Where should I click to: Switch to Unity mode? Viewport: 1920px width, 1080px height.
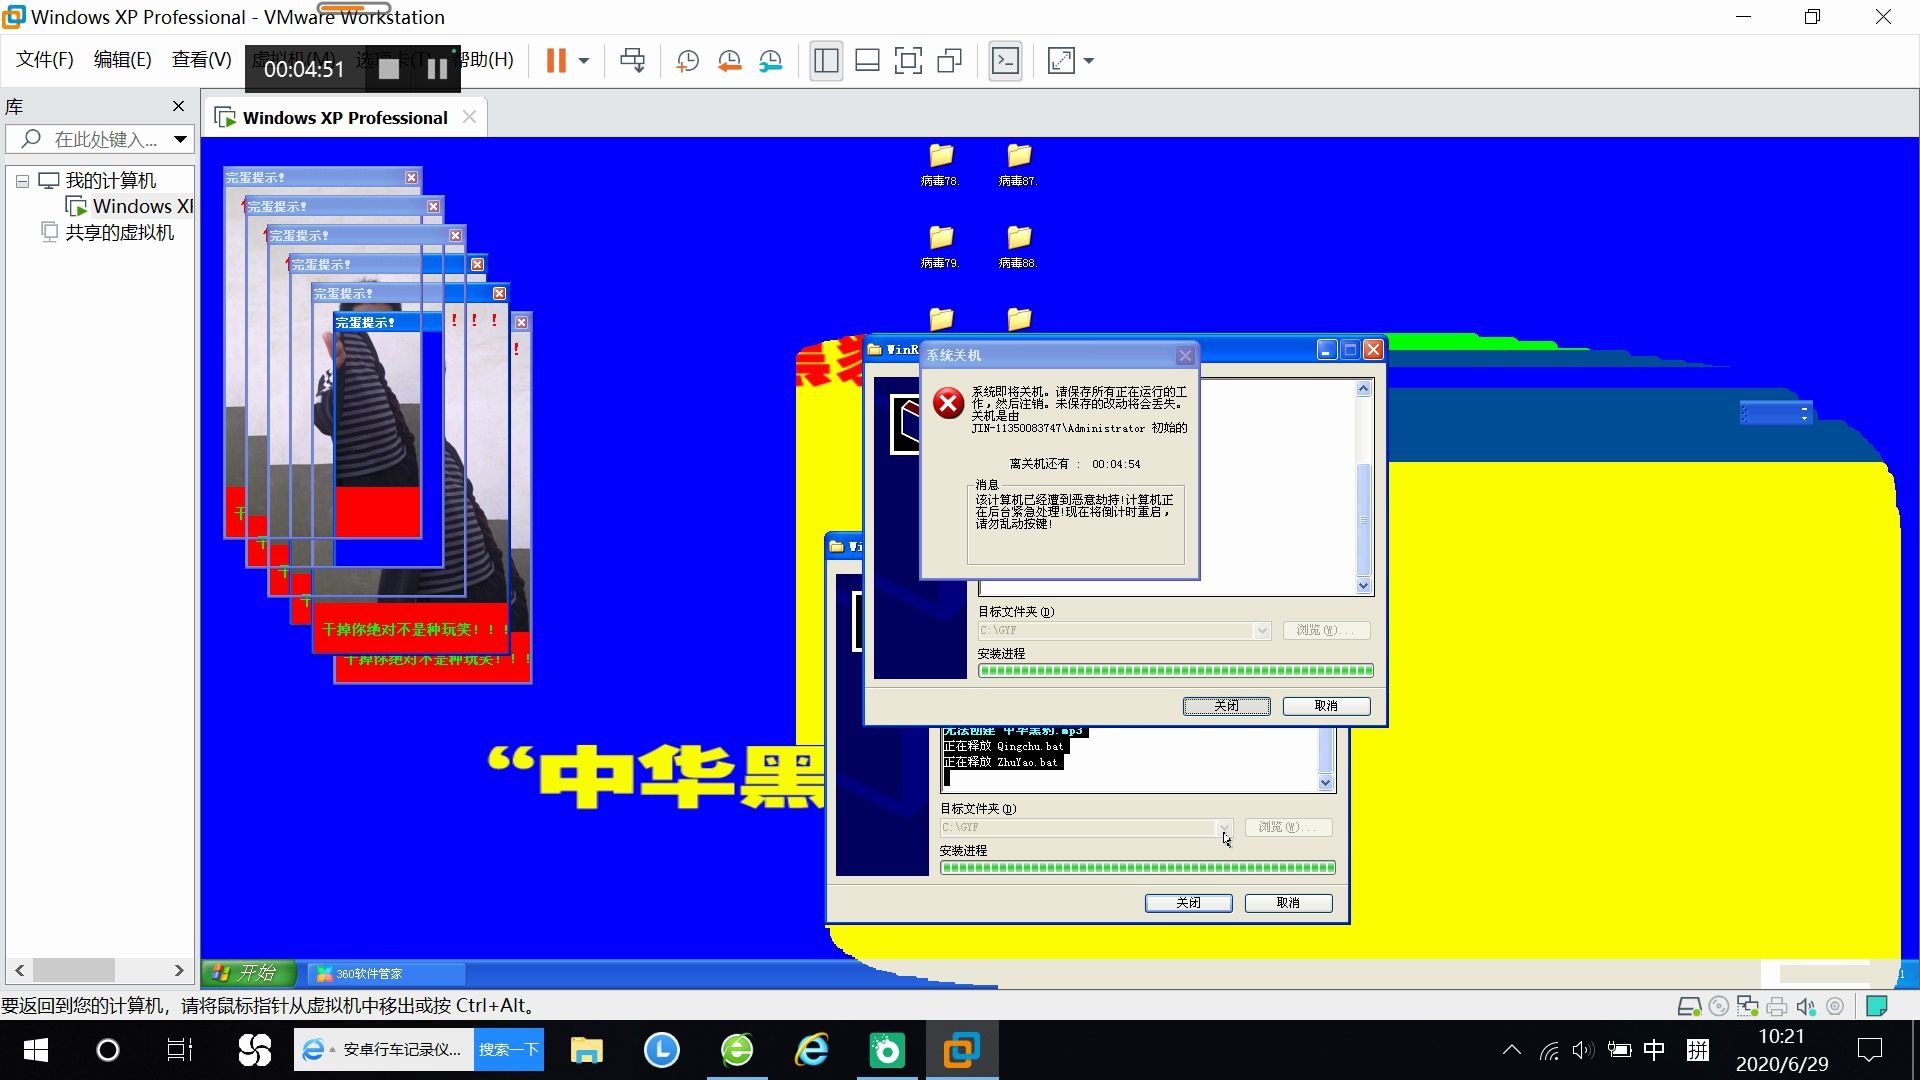(949, 61)
